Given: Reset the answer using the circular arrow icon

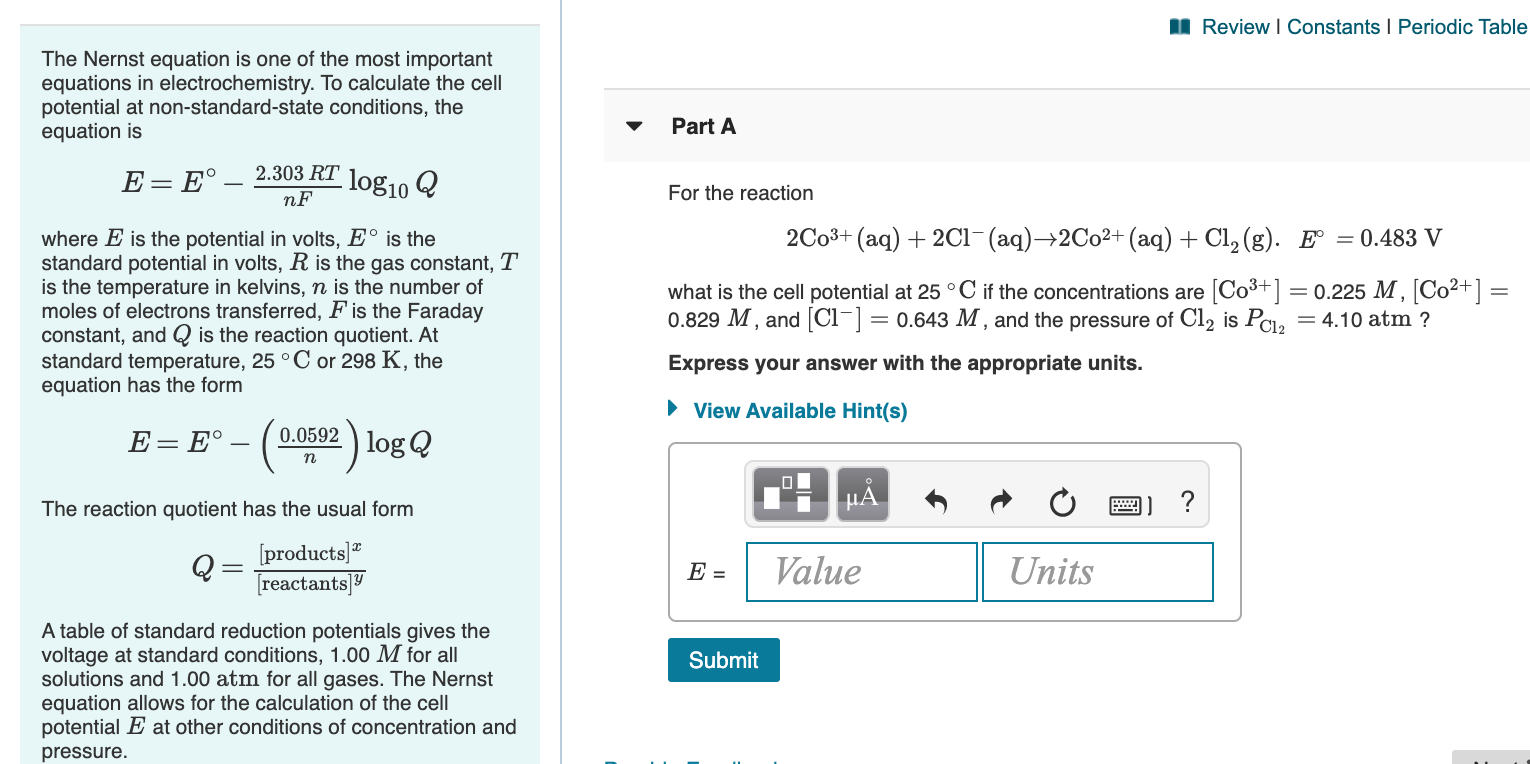Looking at the screenshot, I should coord(1063,503).
